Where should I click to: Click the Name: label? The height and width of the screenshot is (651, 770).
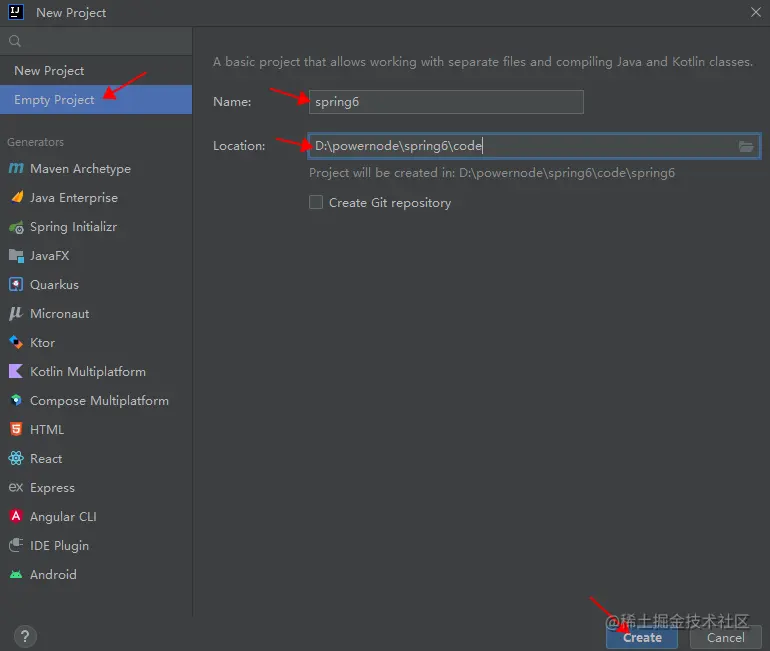(x=232, y=102)
